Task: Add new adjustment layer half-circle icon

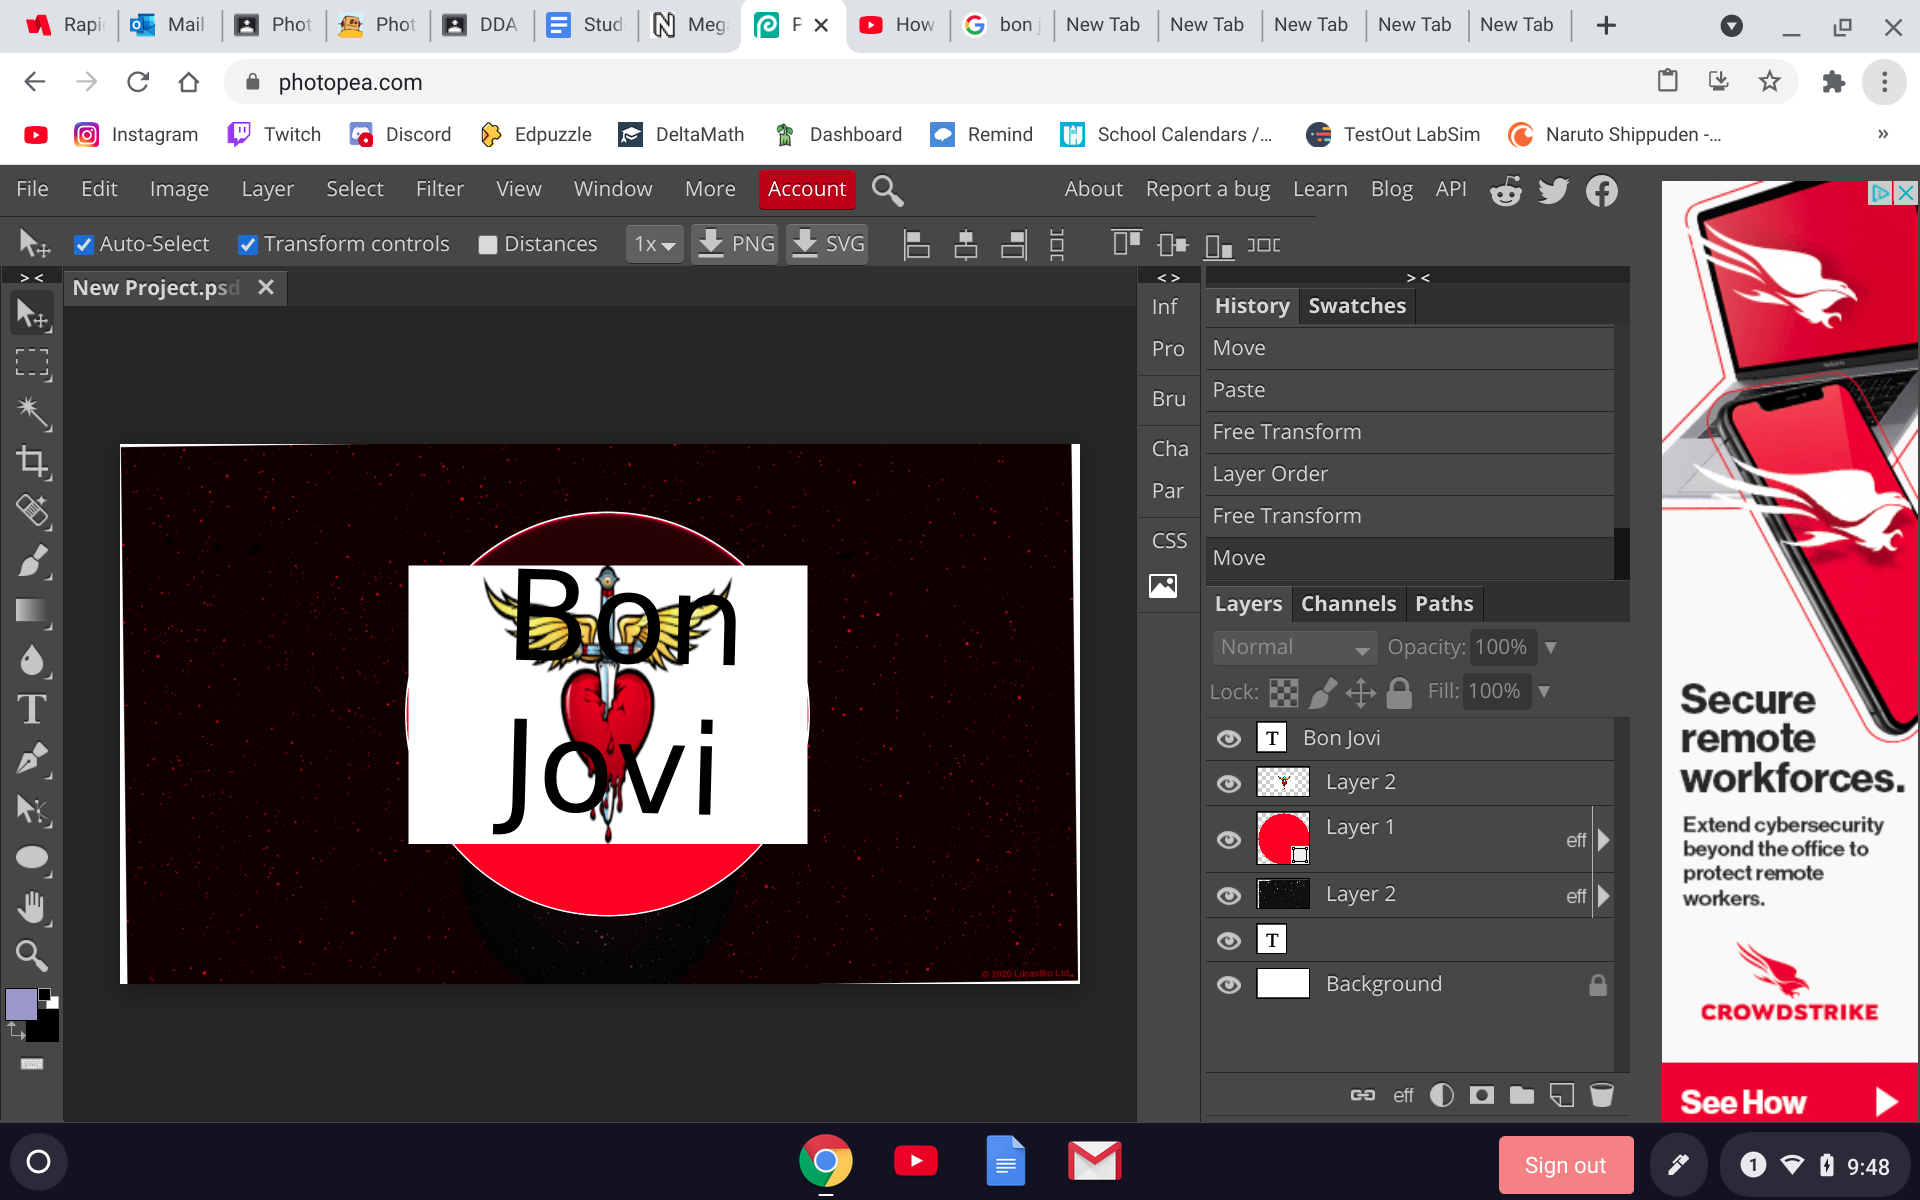Action: [x=1442, y=1095]
